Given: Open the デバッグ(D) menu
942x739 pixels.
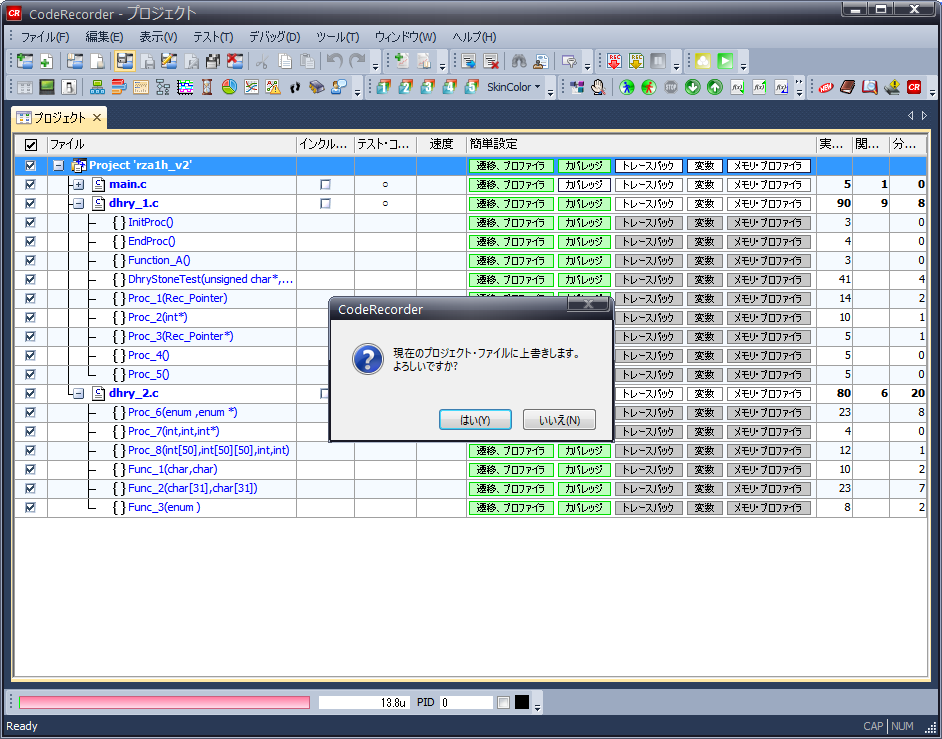Looking at the screenshot, I should tap(275, 37).
